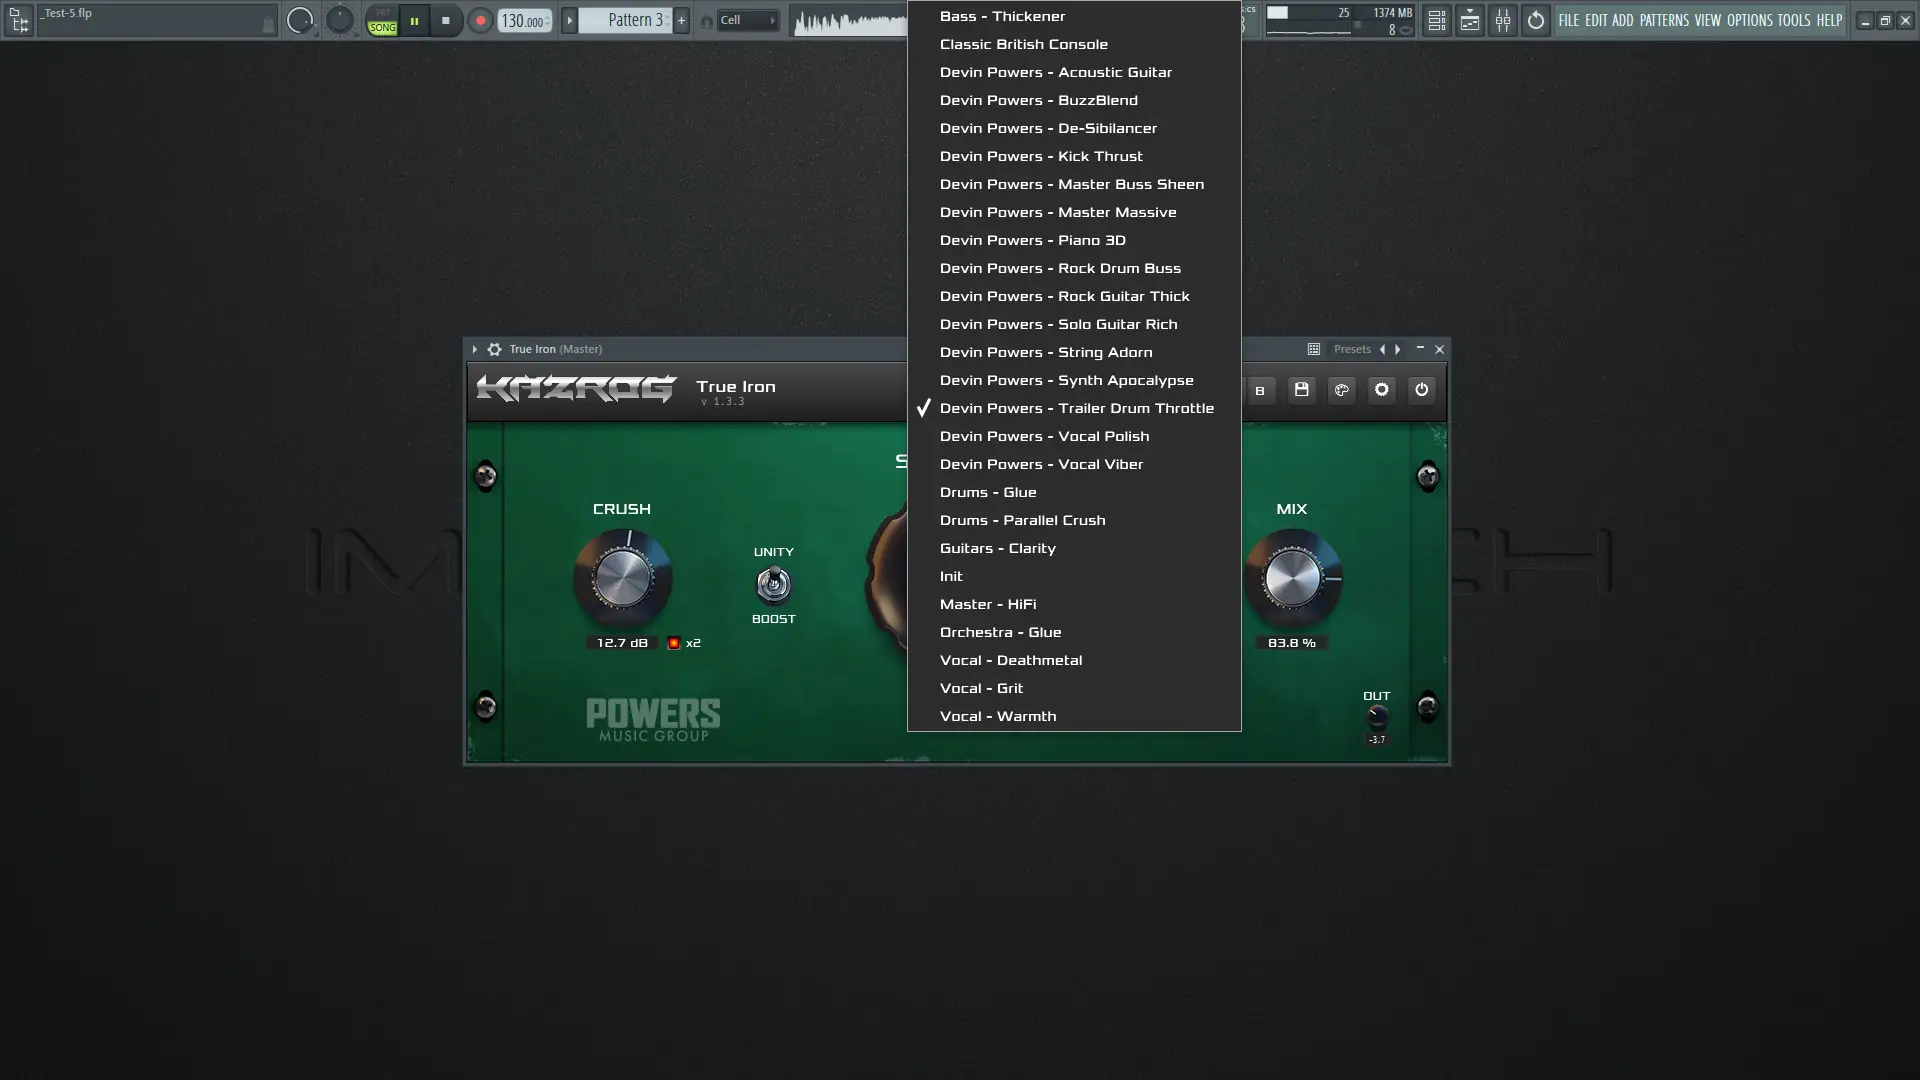Screen dimensions: 1920x1080
Task: Open the Cell snap dropdown
Action: pos(746,20)
